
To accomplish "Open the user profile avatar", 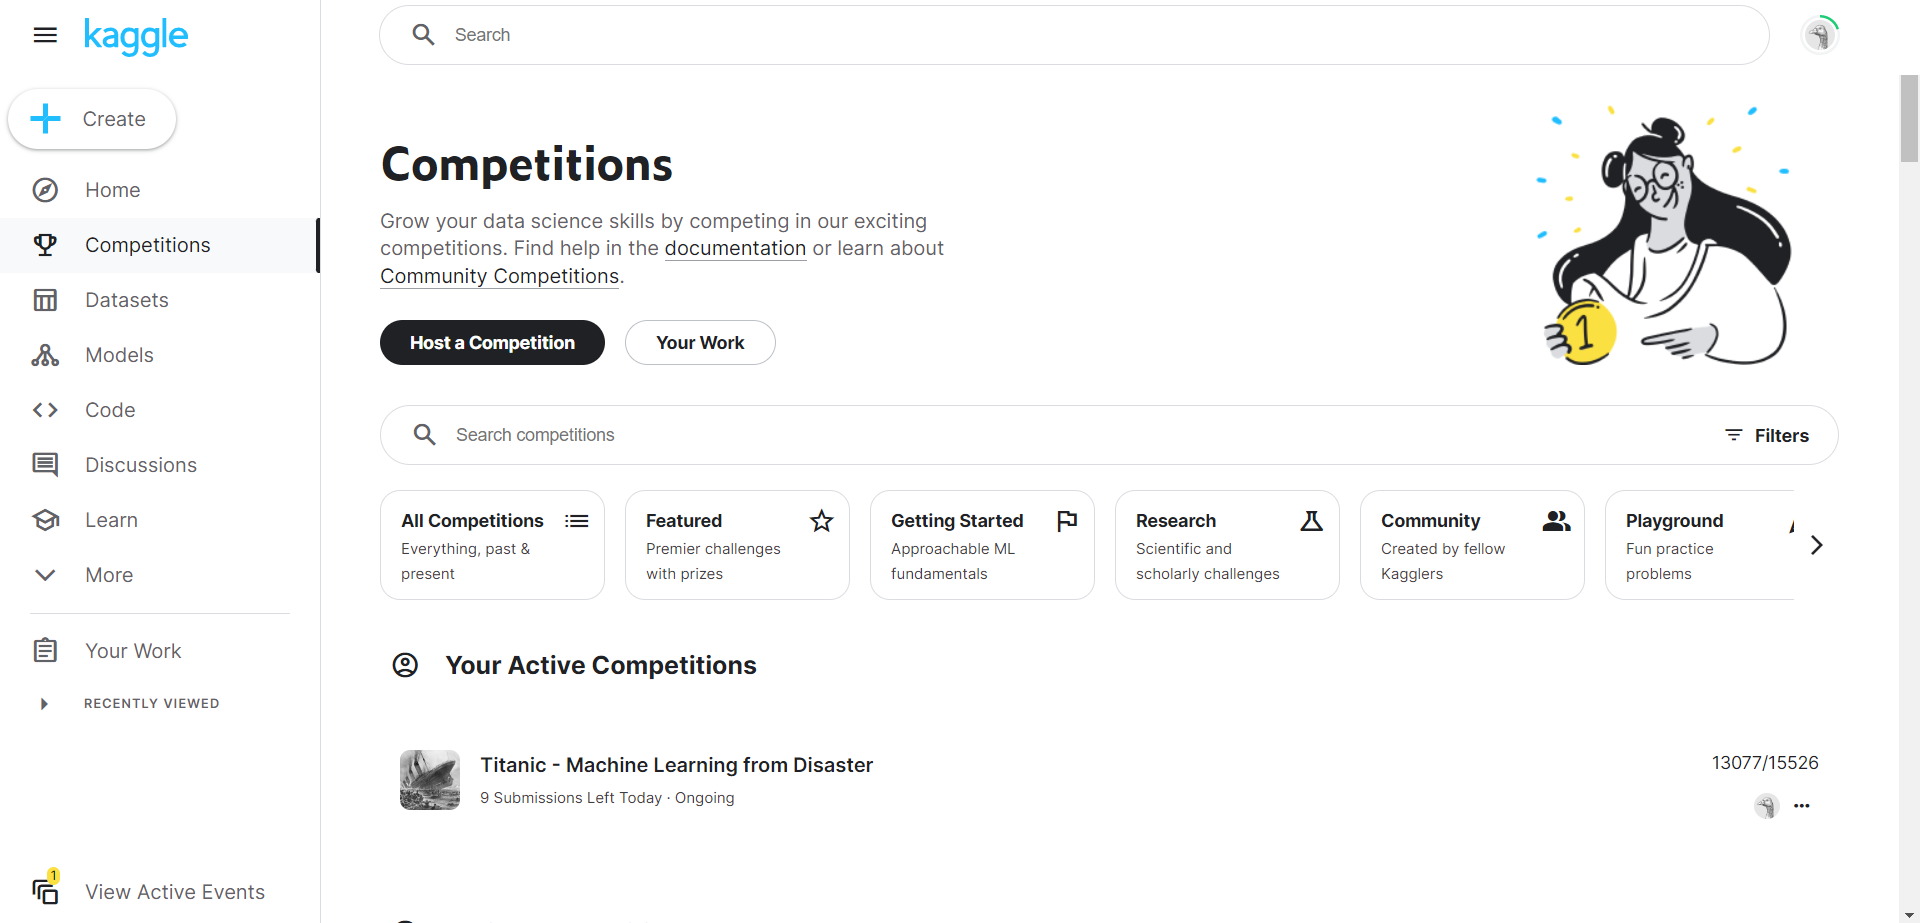I will (x=1819, y=35).
